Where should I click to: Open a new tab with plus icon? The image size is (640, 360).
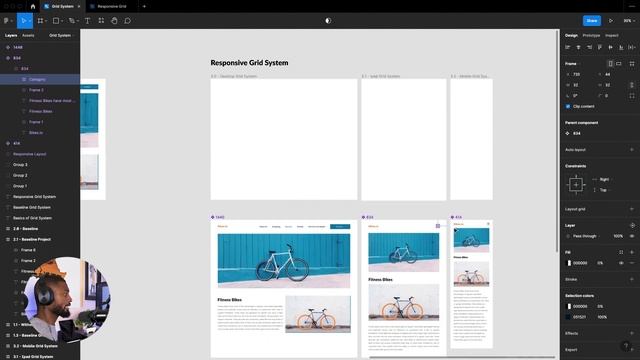(144, 6)
